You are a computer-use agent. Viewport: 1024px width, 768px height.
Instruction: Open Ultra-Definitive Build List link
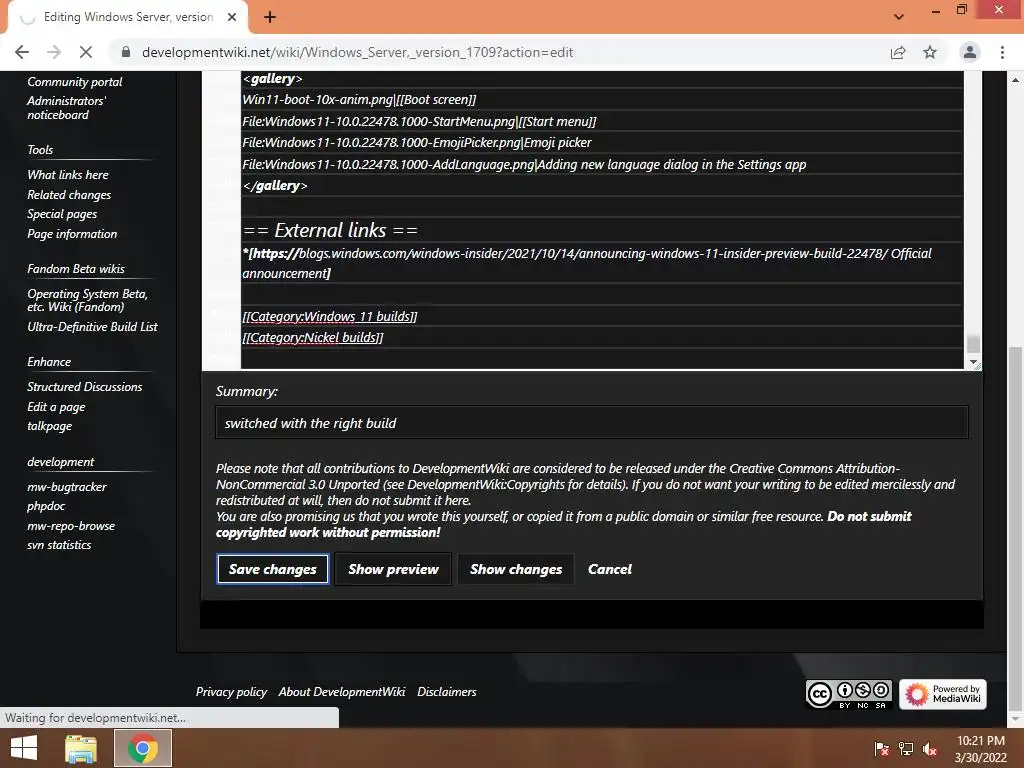93,327
